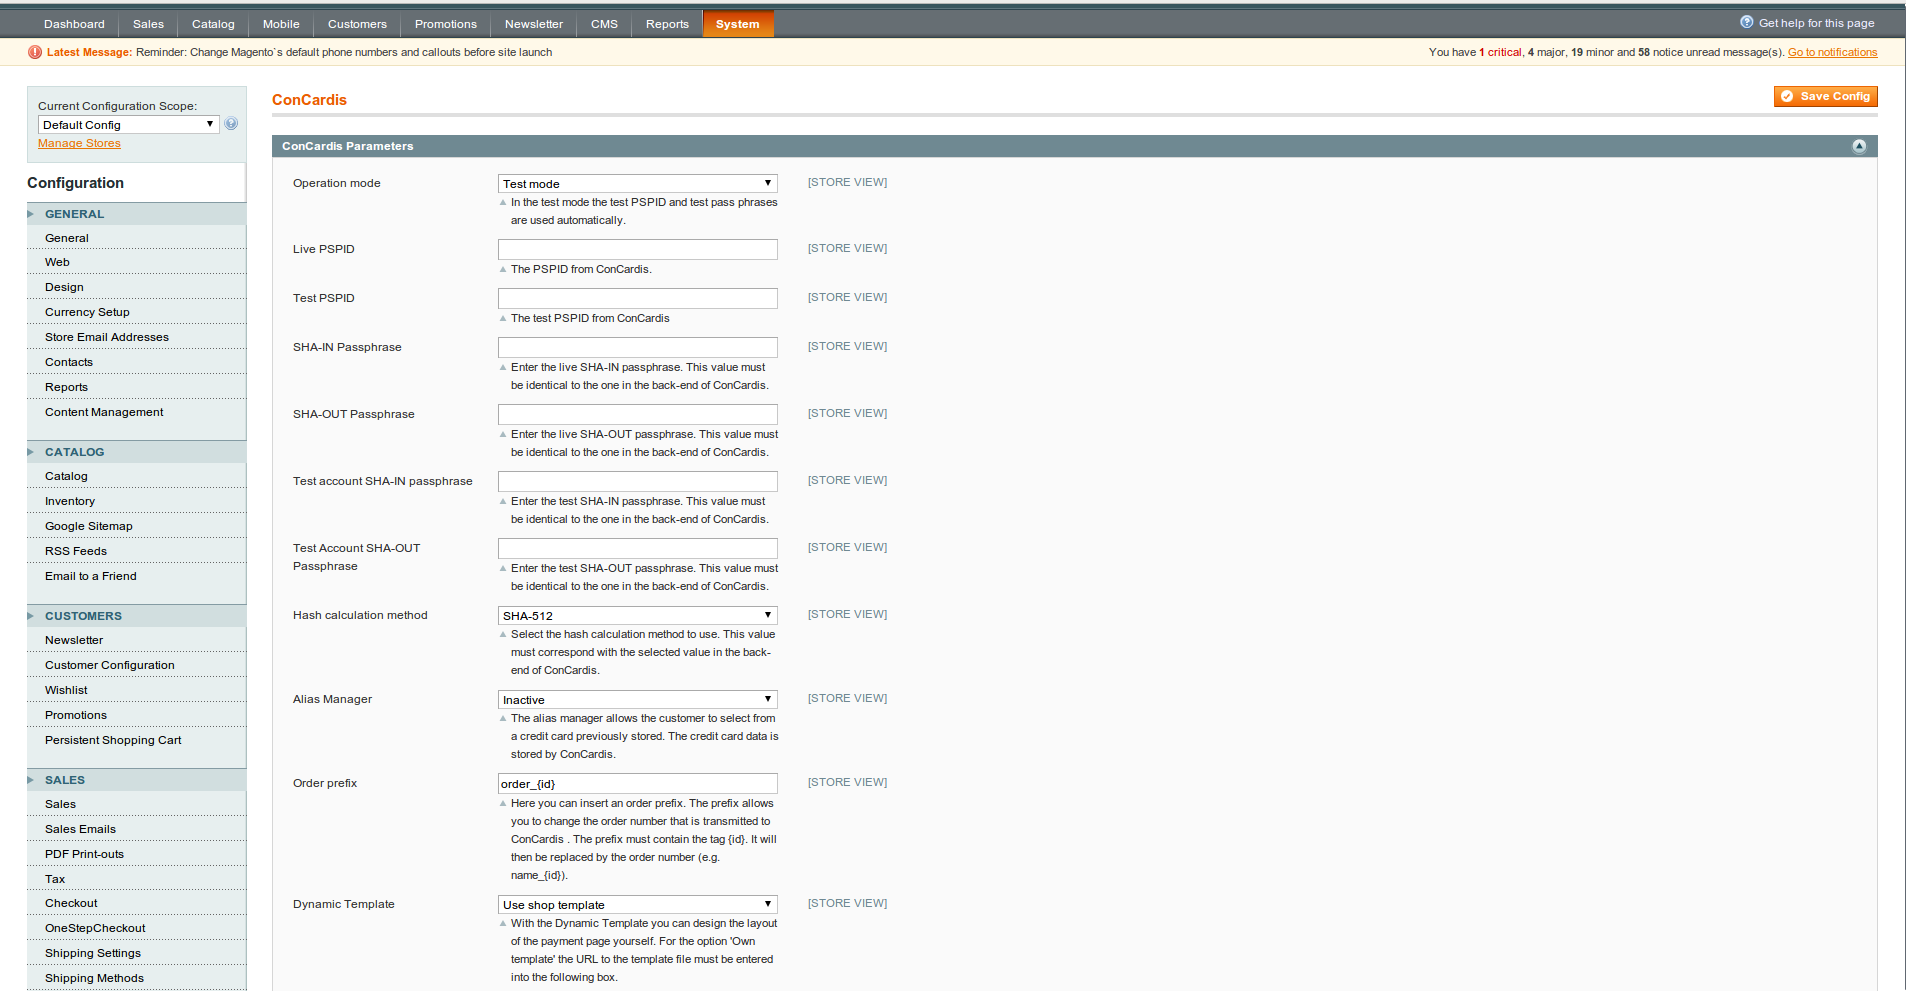Viewport: 1906px width, 991px height.
Task: Open Current Configuration Scope dropdown
Action: 128,125
